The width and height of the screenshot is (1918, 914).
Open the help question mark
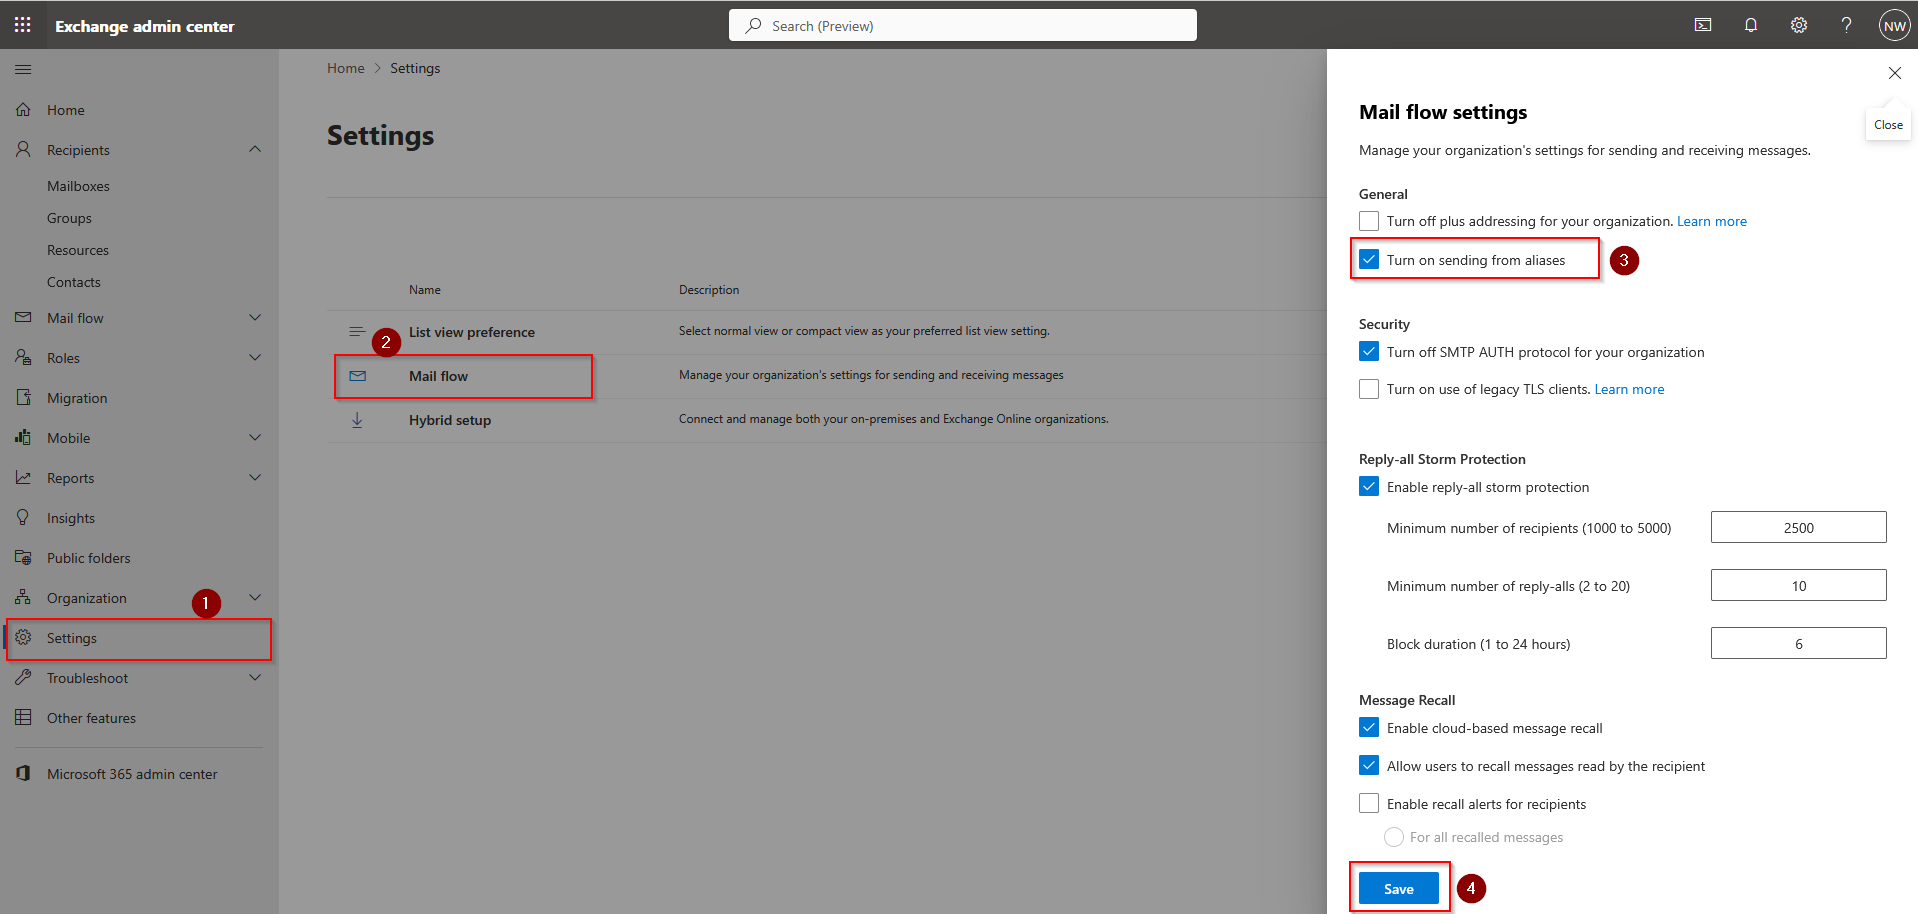1846,25
